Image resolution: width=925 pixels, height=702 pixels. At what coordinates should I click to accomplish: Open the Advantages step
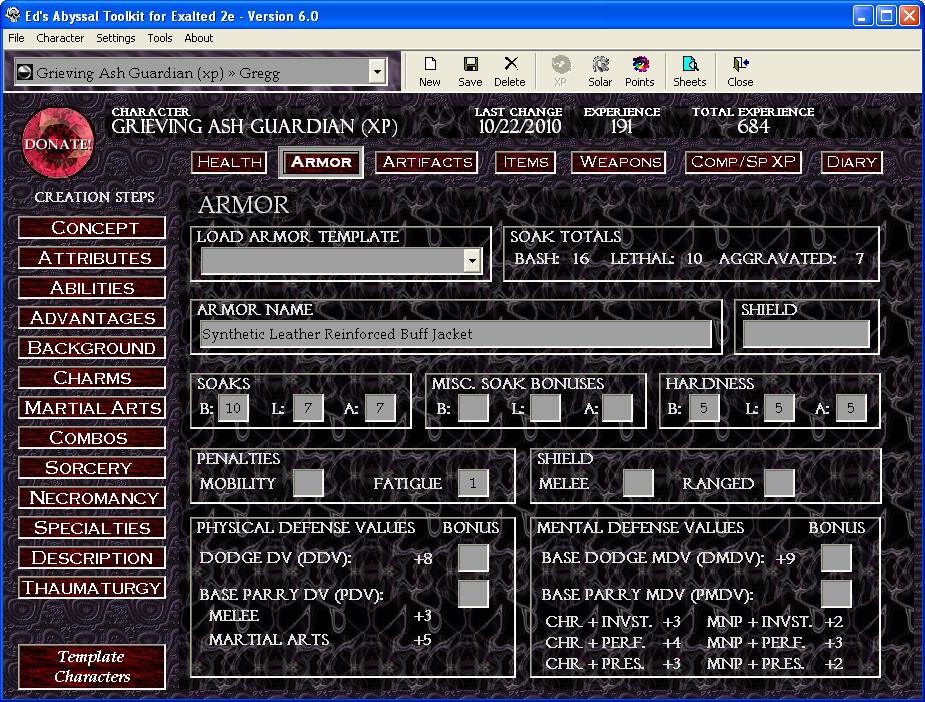click(x=92, y=318)
